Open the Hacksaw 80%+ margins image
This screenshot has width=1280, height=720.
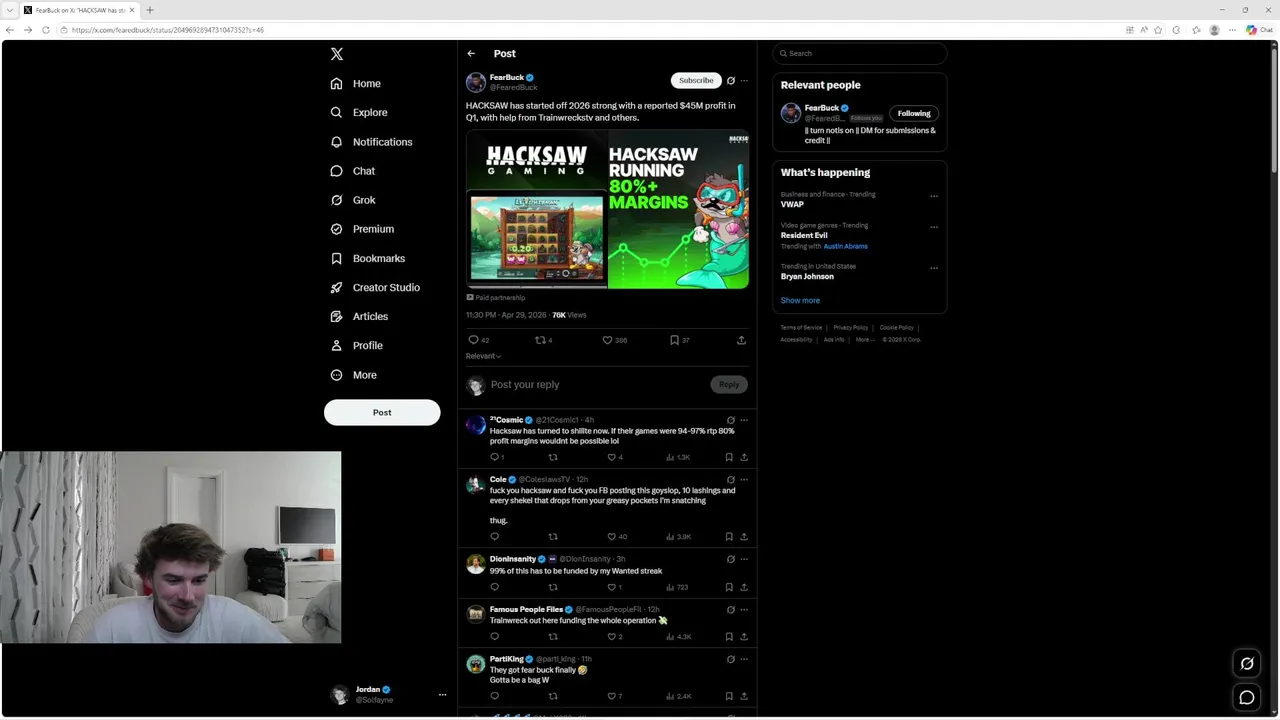pyautogui.click(x=679, y=209)
